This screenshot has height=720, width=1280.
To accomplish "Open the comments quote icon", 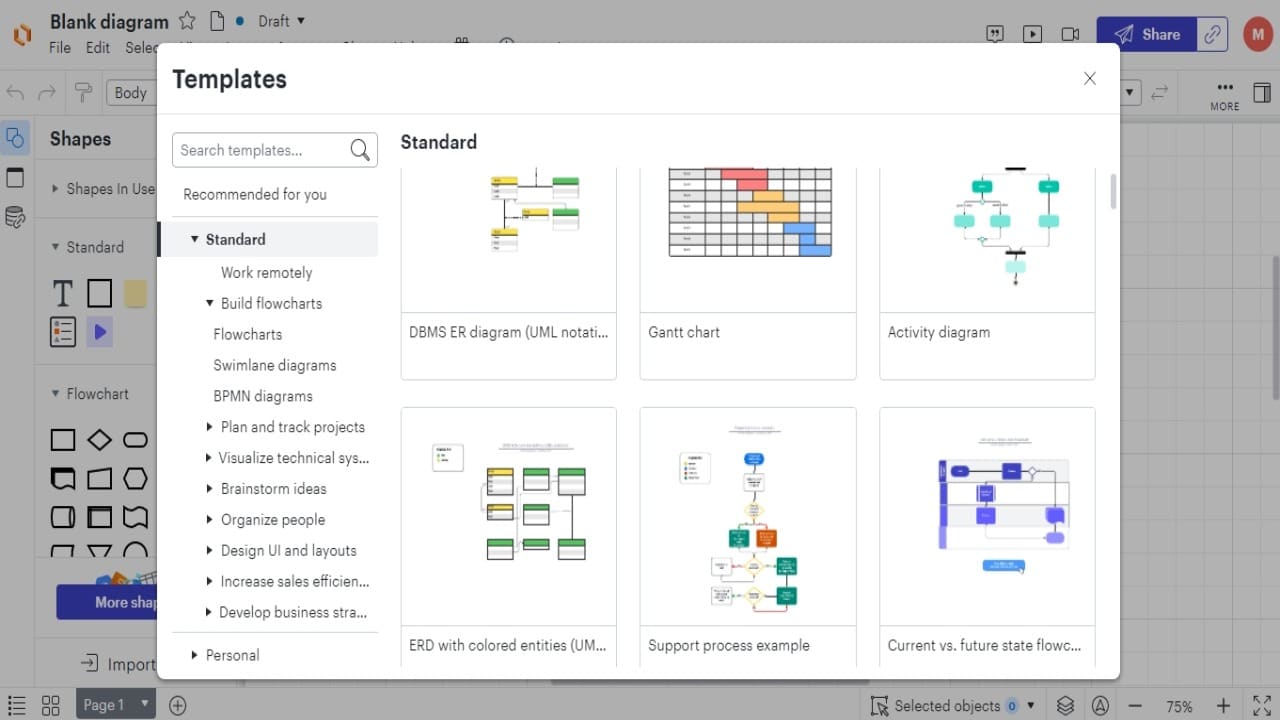I will [995, 34].
